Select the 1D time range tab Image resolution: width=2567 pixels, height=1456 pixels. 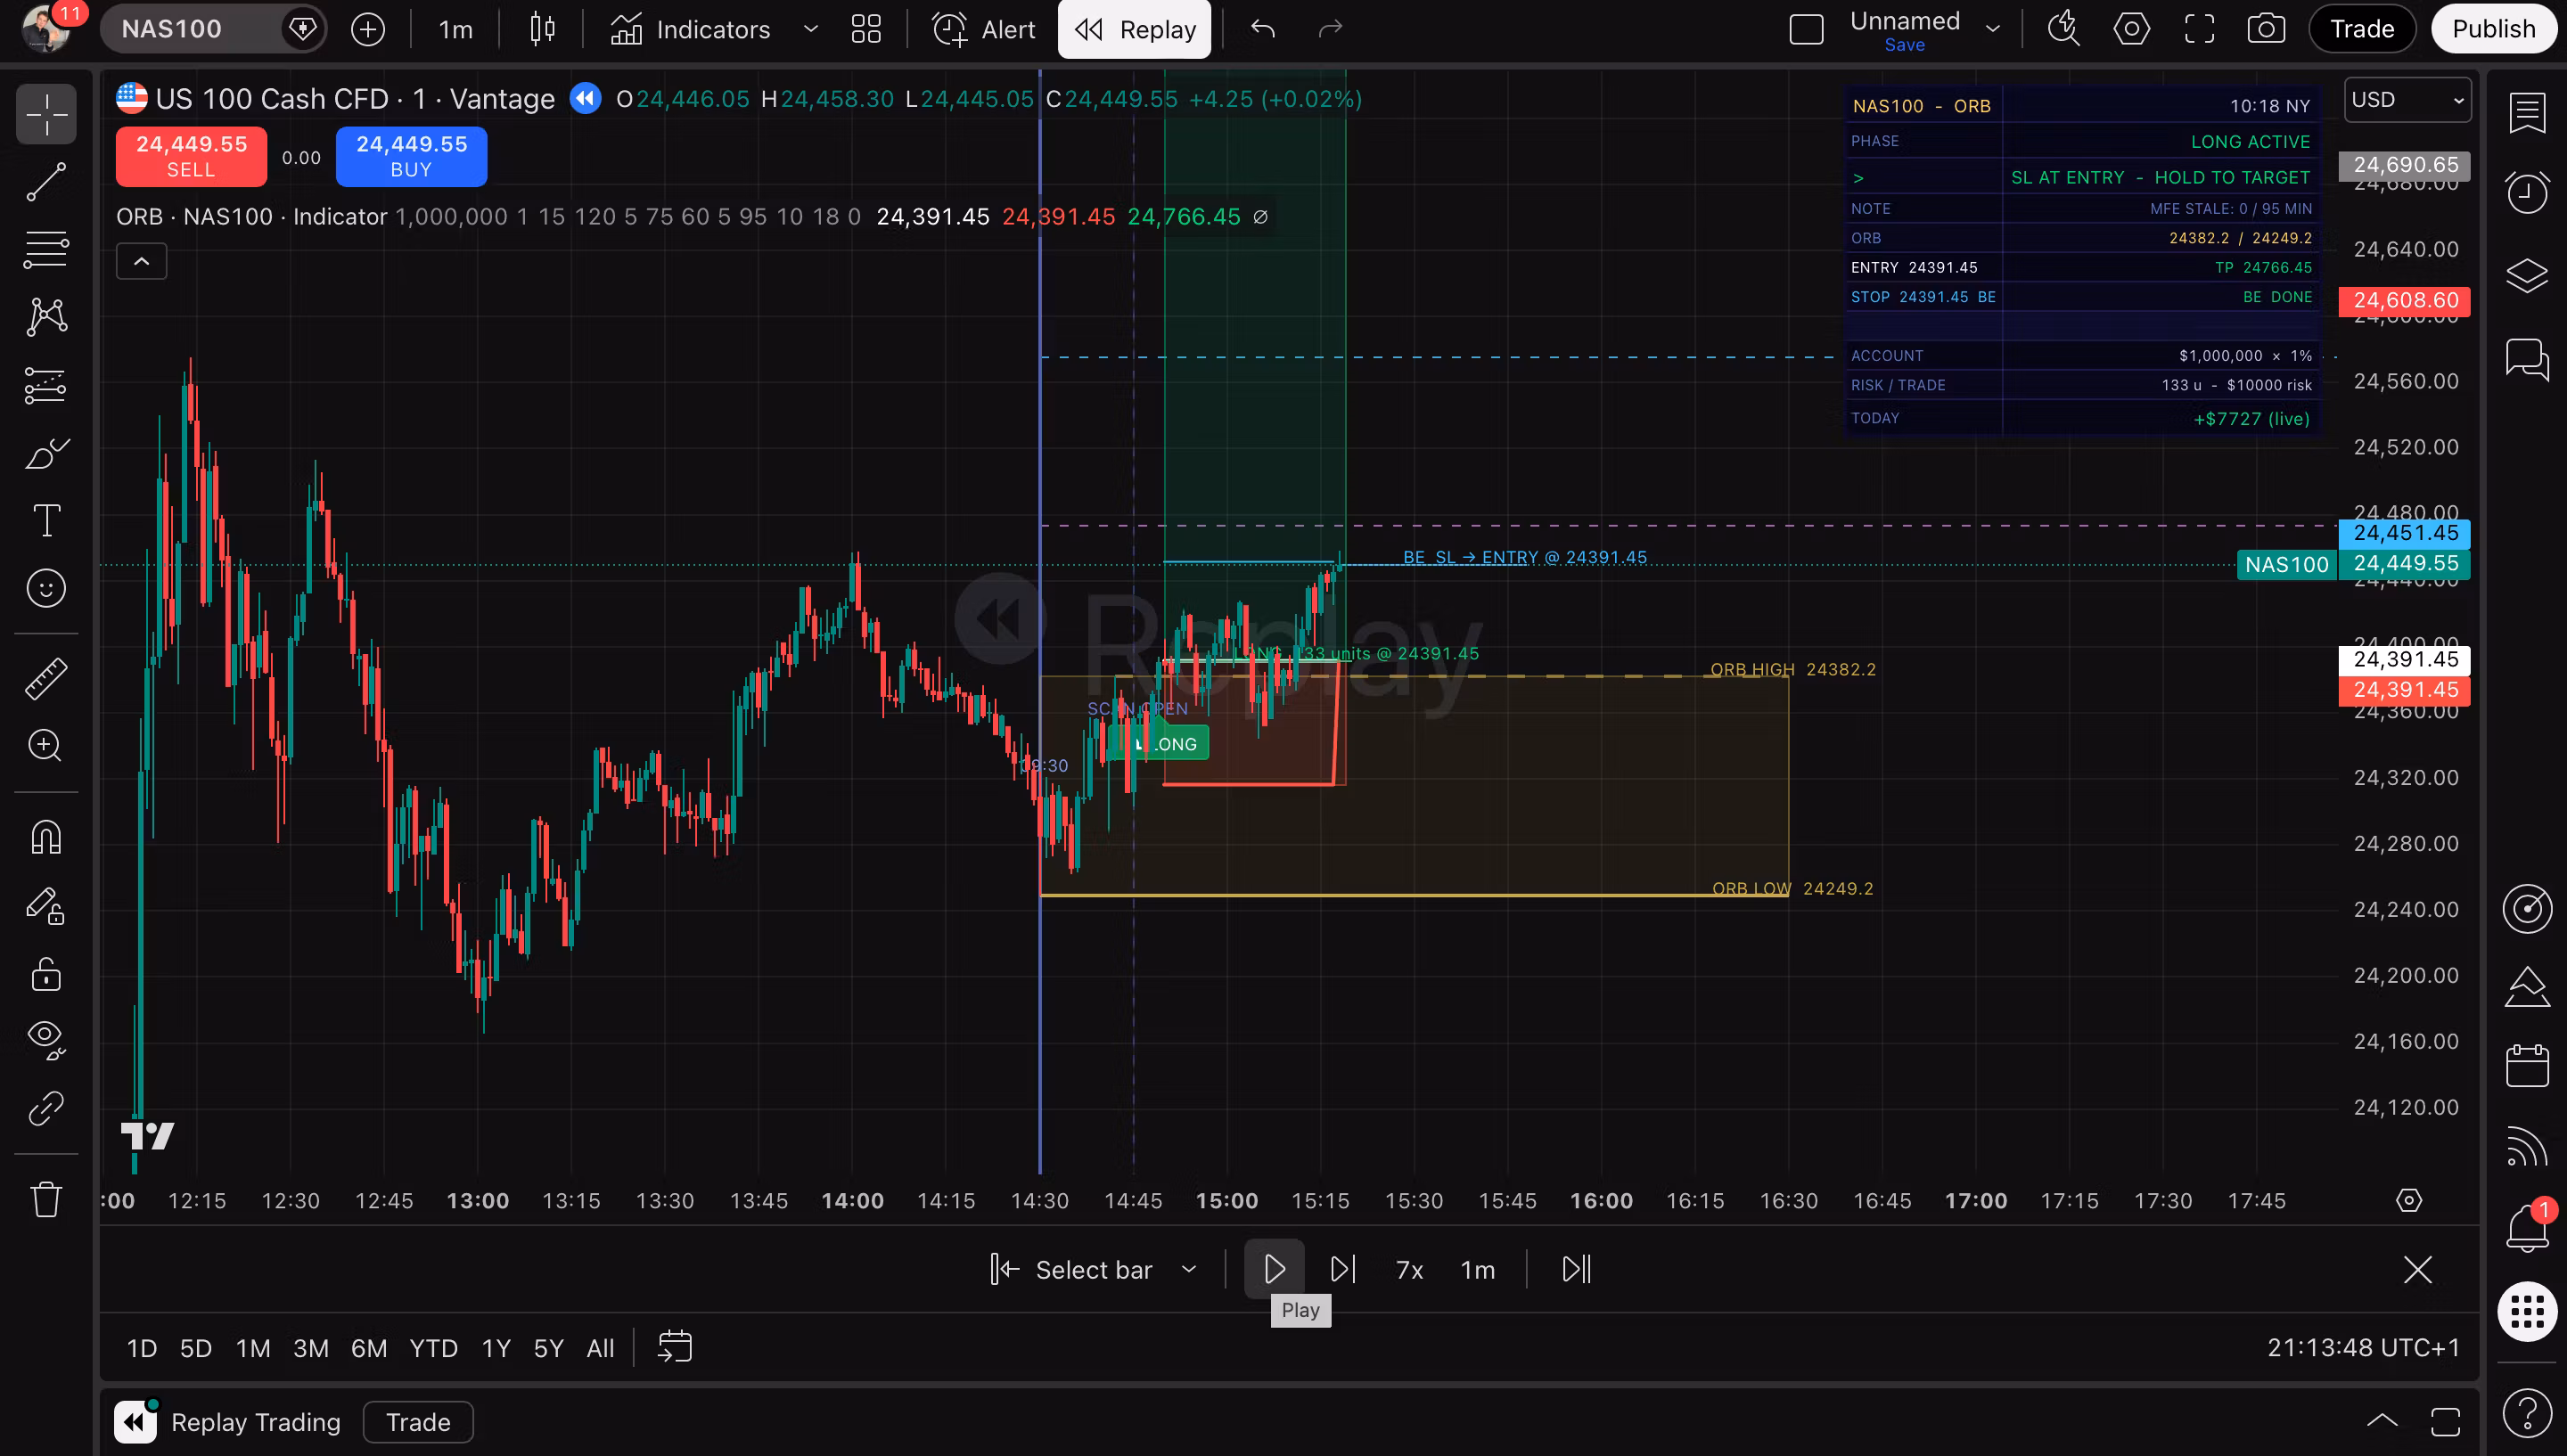click(142, 1348)
